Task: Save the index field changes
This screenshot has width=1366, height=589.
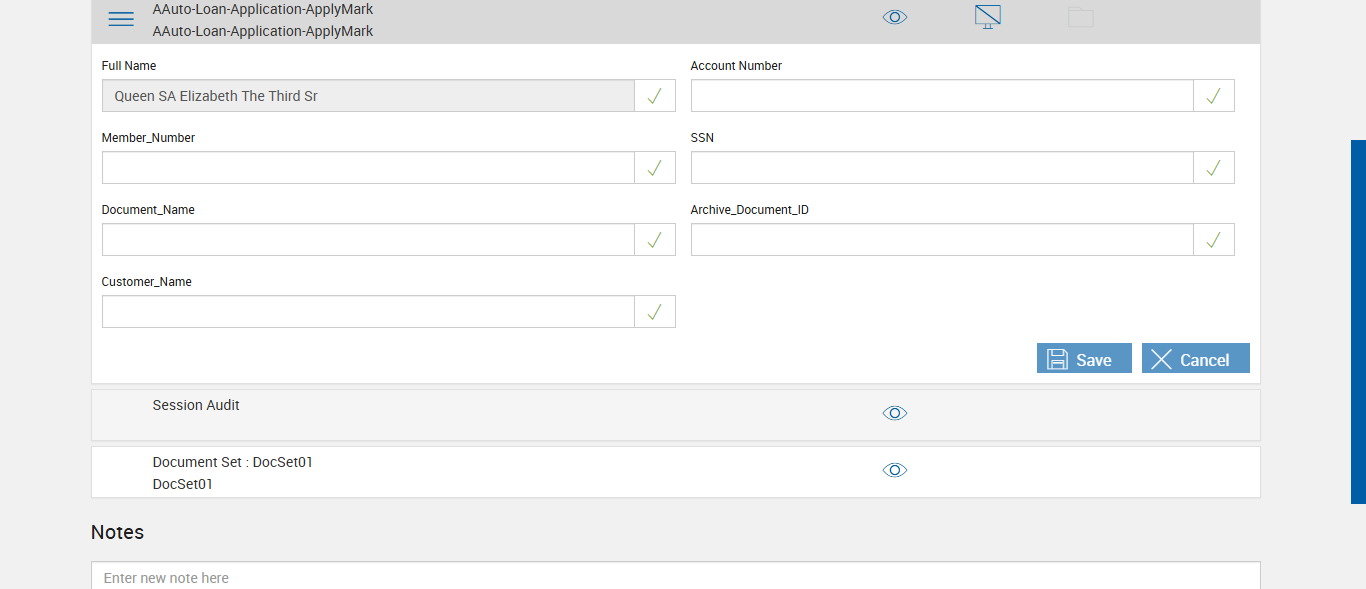Action: point(1084,359)
